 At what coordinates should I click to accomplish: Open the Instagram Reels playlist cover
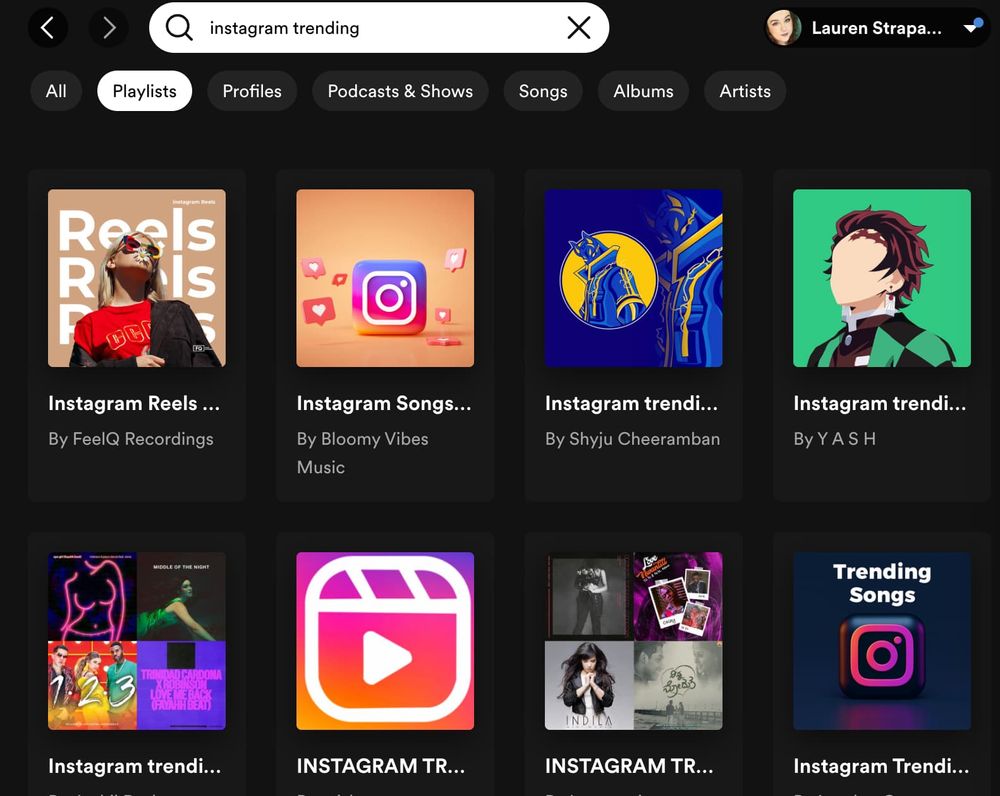[136, 278]
